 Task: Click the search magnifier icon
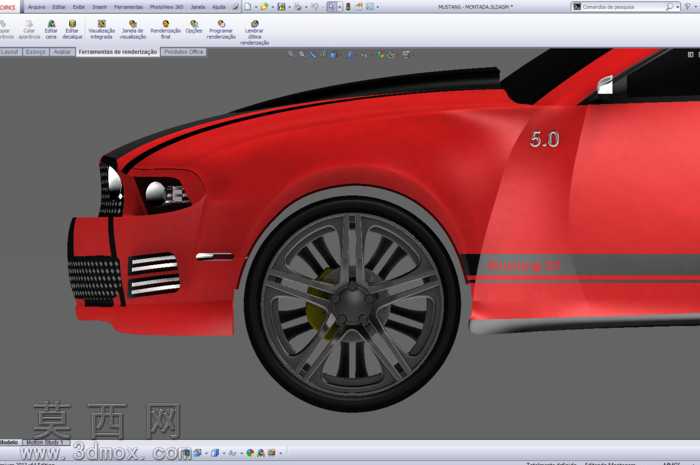(x=669, y=7)
